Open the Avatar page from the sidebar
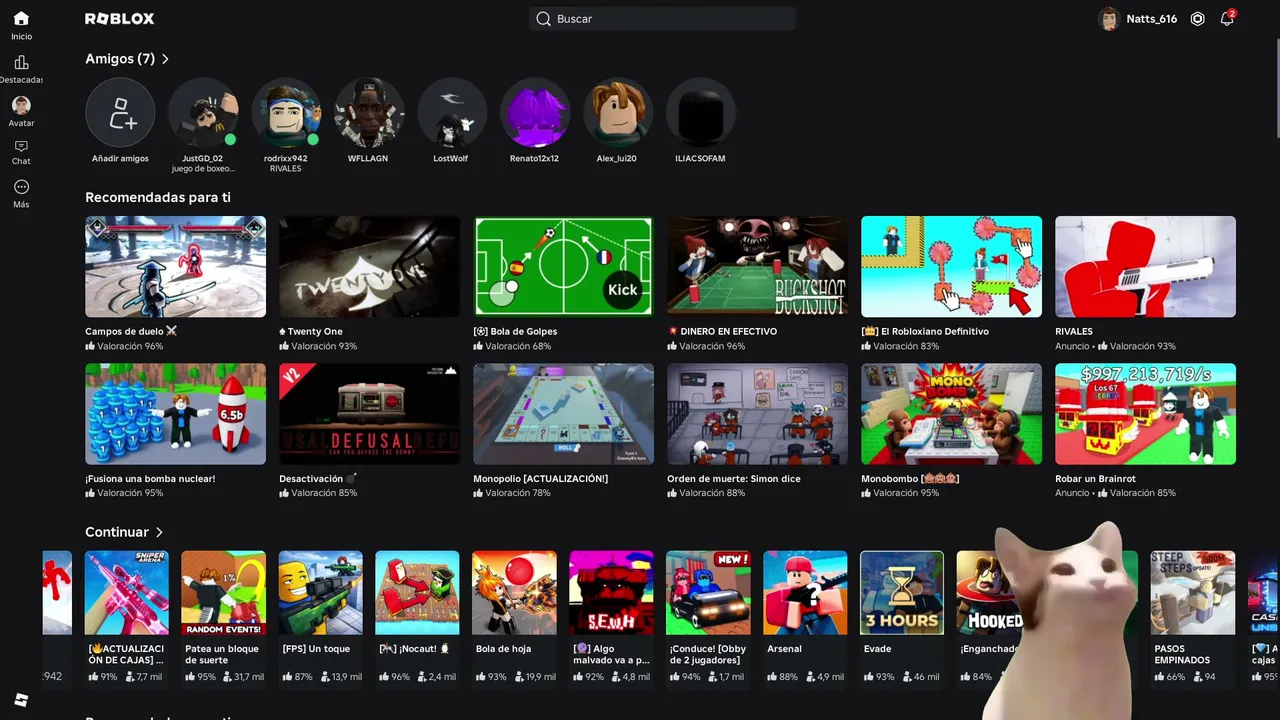This screenshot has height=720, width=1280. tap(21, 112)
